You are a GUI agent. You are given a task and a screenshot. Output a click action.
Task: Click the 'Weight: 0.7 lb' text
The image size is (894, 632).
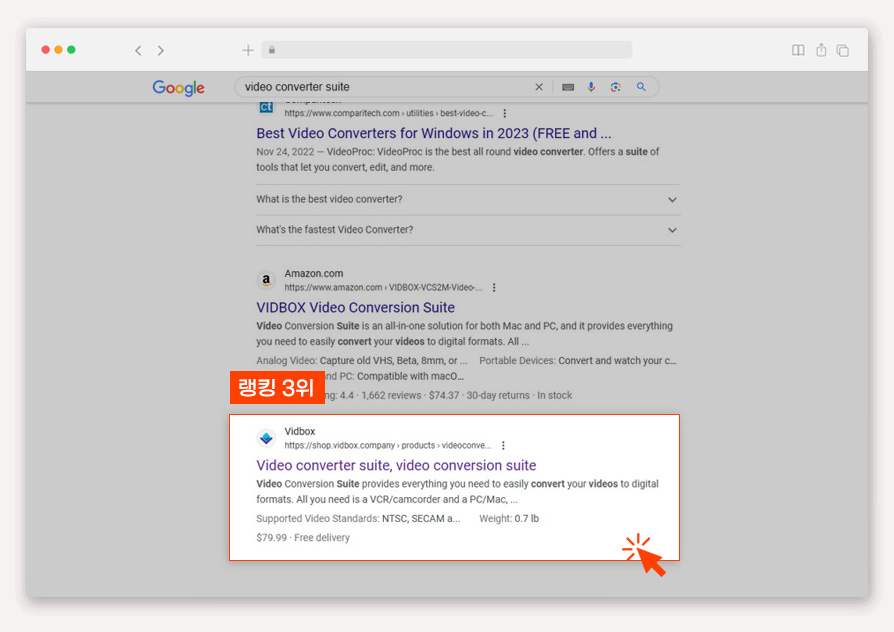click(x=509, y=518)
